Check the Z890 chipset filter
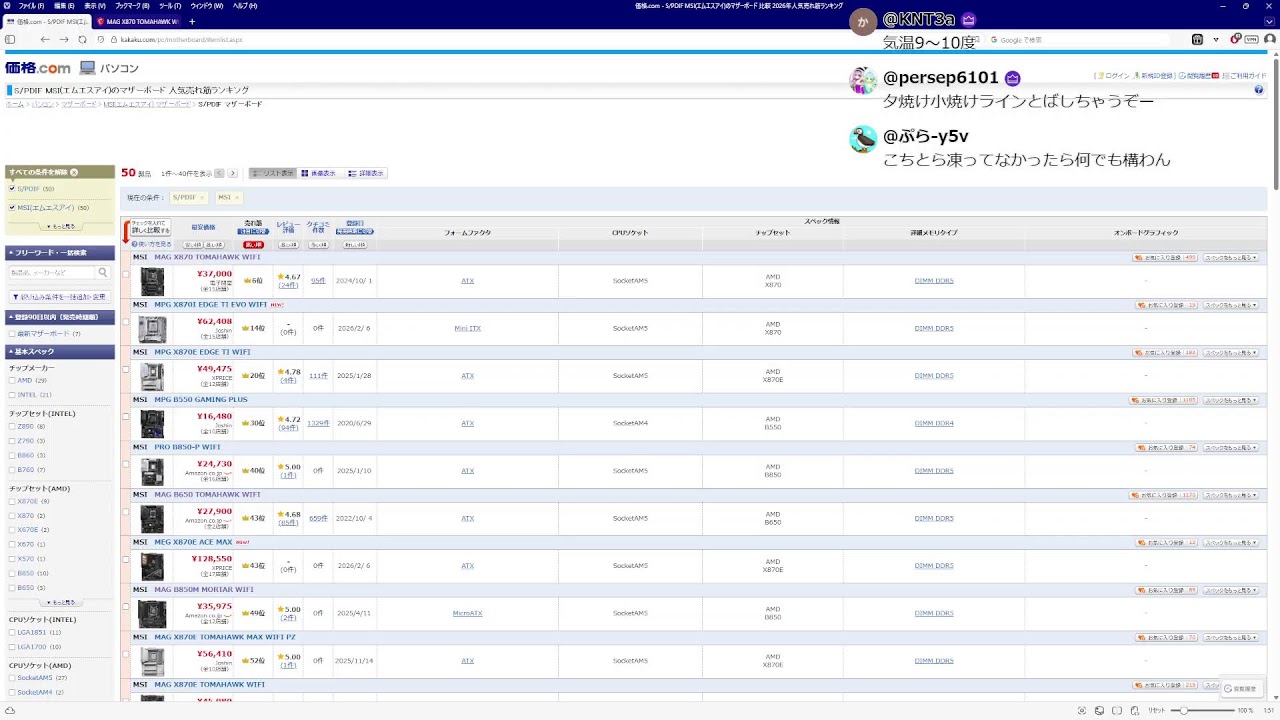The height and width of the screenshot is (720, 1280). (x=12, y=427)
